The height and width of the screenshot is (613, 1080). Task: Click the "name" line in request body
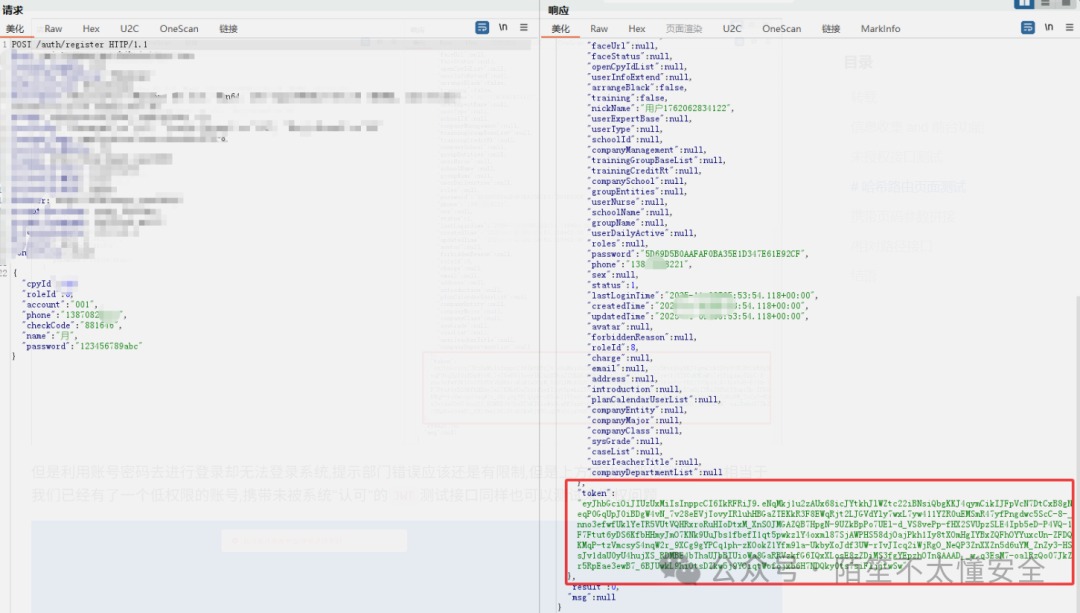(50, 335)
